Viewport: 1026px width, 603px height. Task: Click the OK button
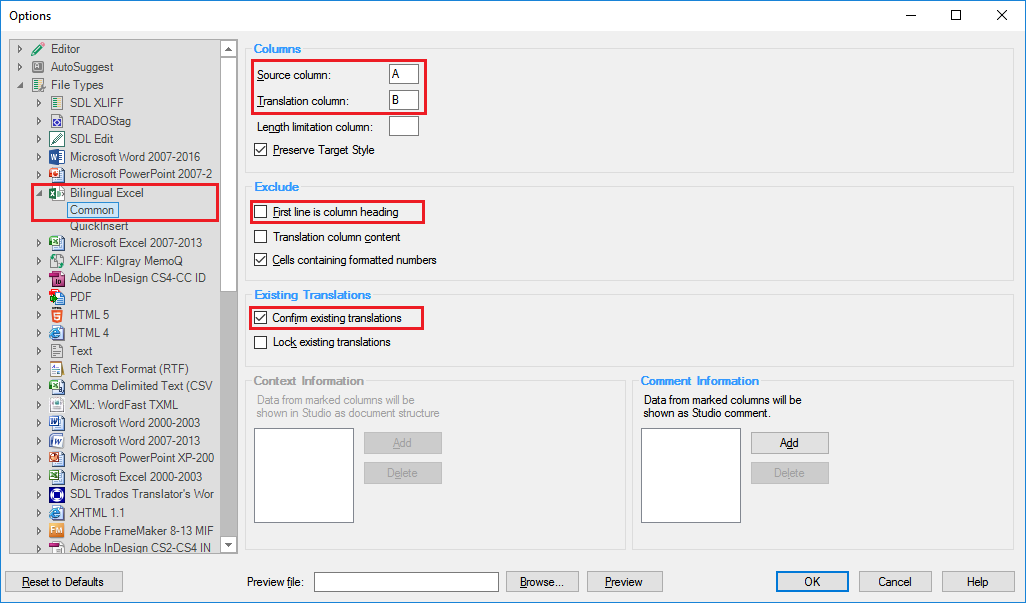click(x=812, y=581)
